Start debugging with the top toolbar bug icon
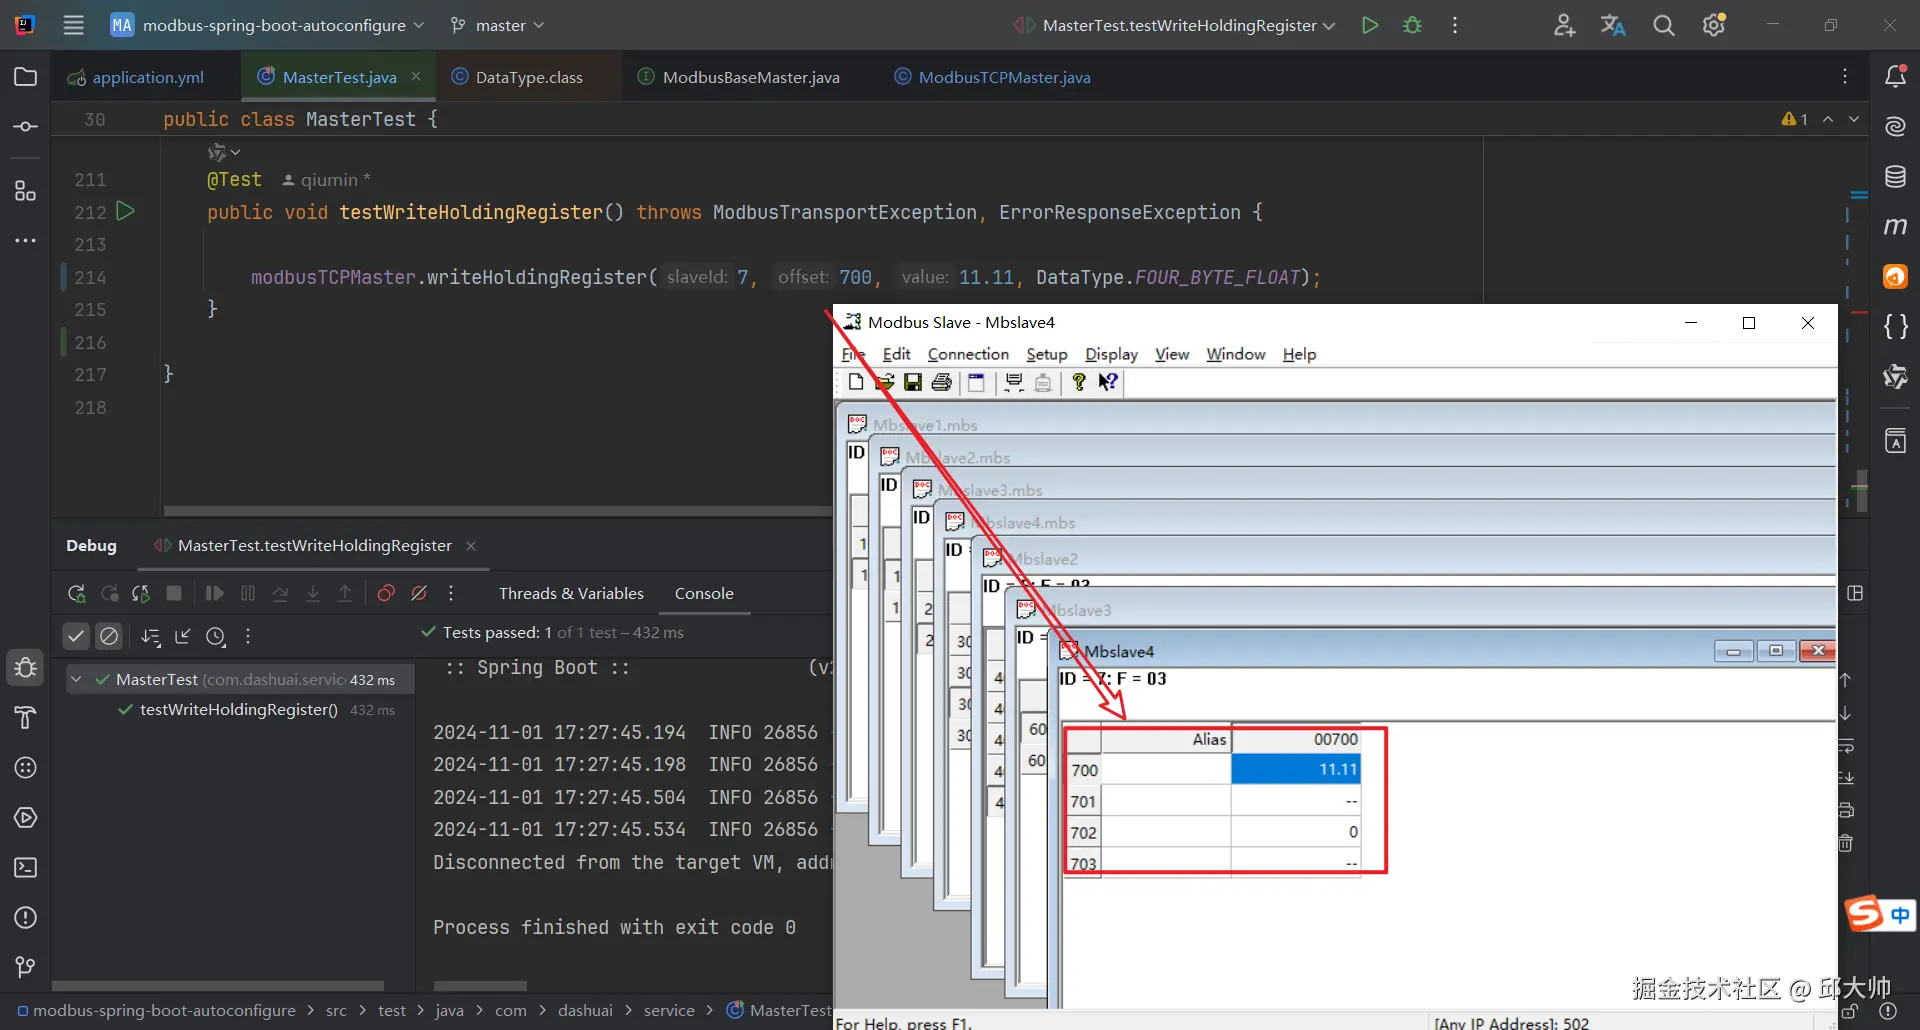 coord(1412,26)
